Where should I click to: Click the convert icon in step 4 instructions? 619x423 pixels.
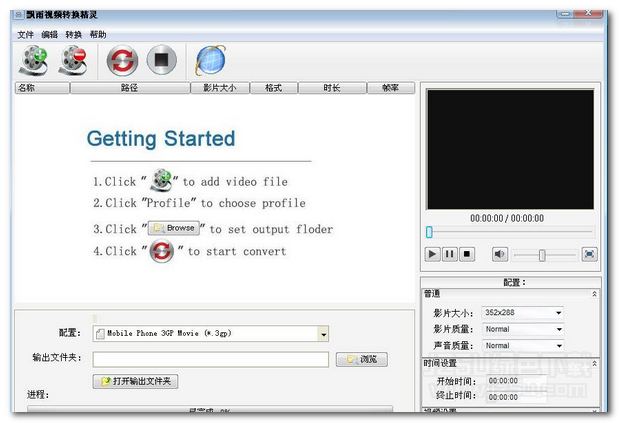(161, 251)
